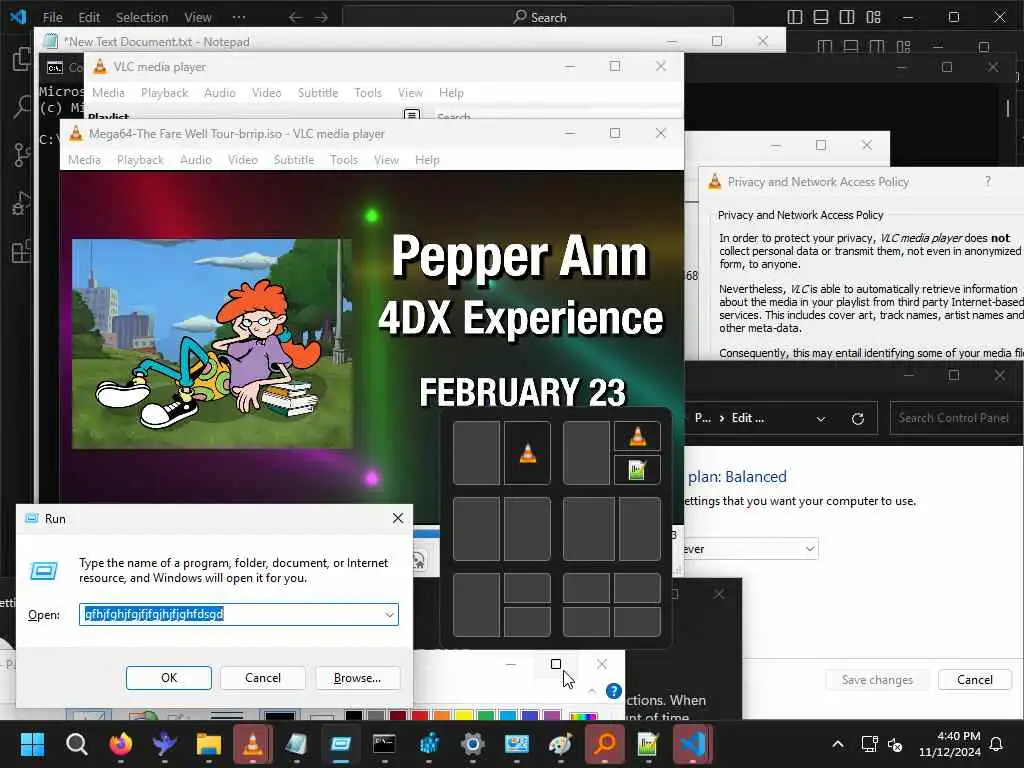This screenshot has height=768, width=1024.
Task: Open the View menu in VS Code
Action: (x=197, y=18)
